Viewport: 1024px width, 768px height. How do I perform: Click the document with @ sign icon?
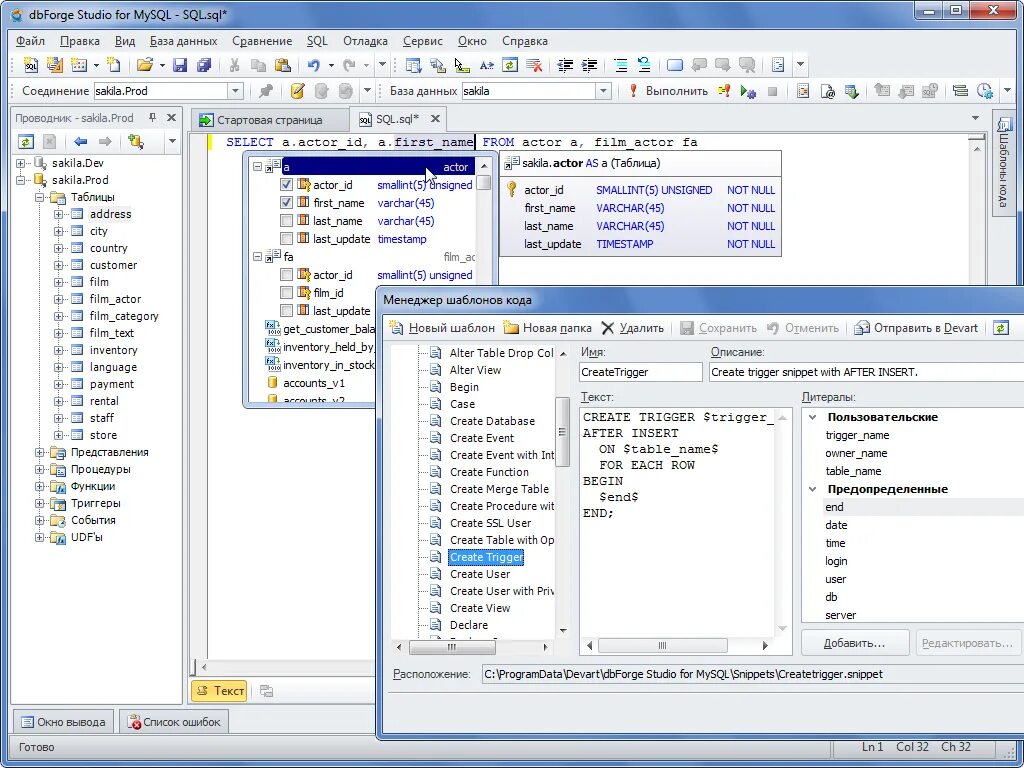[x=827, y=91]
